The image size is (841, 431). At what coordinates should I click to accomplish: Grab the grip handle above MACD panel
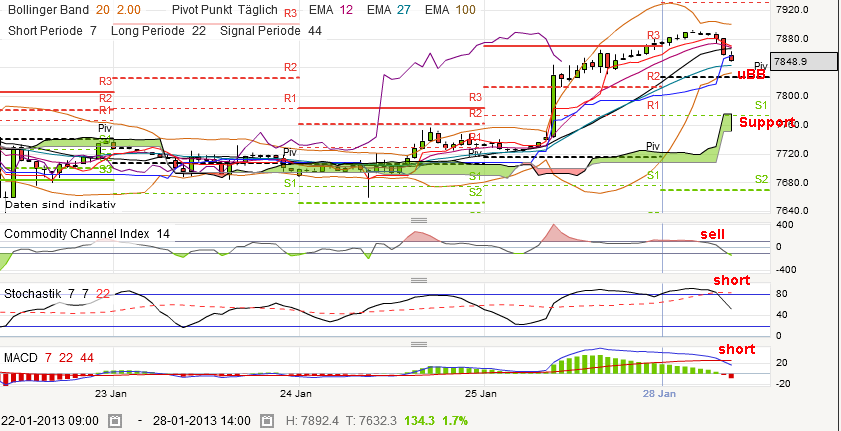pyautogui.click(x=418, y=344)
